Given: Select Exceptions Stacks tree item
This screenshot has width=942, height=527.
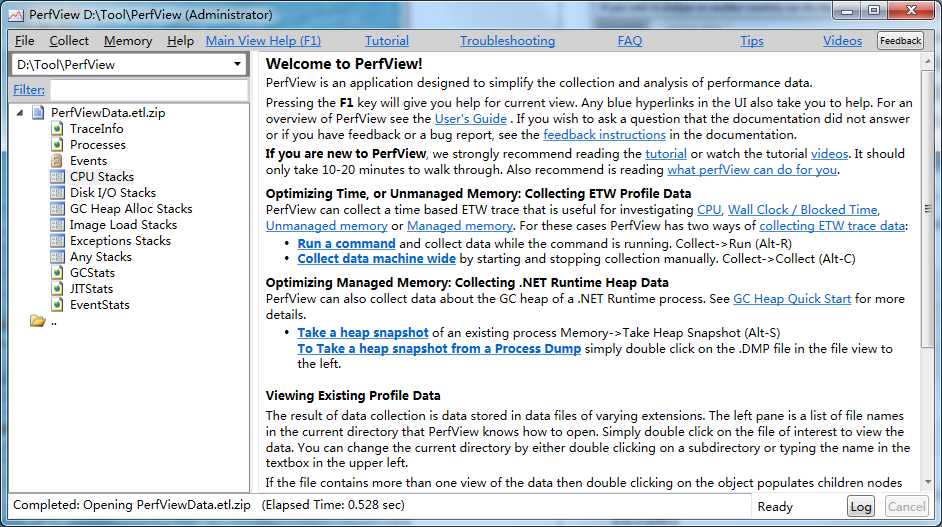Looking at the screenshot, I should pos(120,241).
